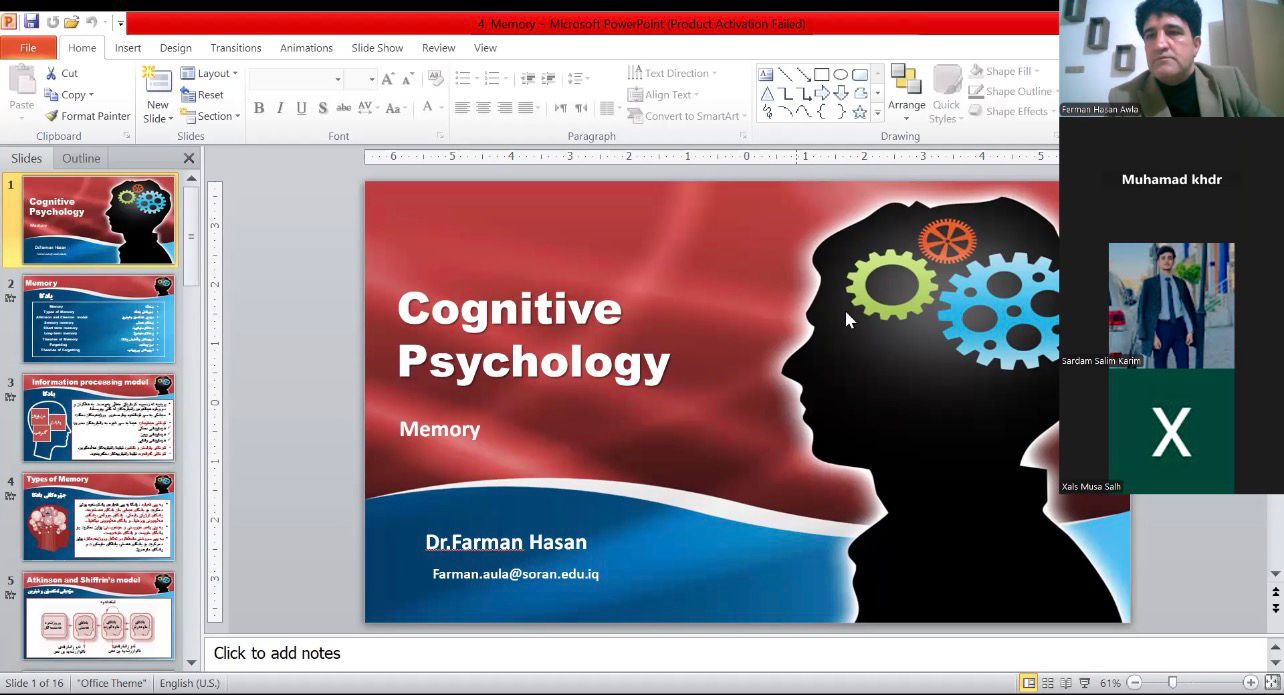Viewport: 1284px width, 695px height.
Task: Toggle Italic formatting
Action: (x=280, y=108)
